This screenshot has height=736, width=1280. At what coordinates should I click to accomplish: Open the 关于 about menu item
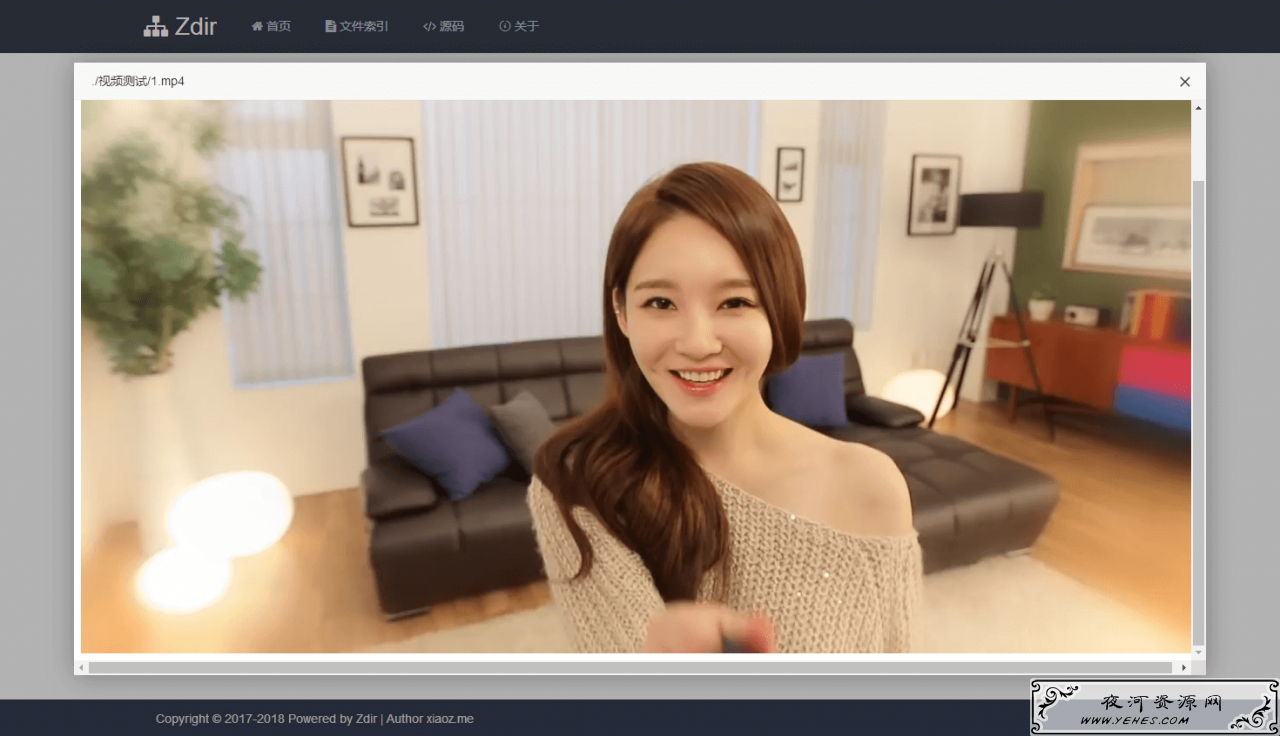point(519,26)
